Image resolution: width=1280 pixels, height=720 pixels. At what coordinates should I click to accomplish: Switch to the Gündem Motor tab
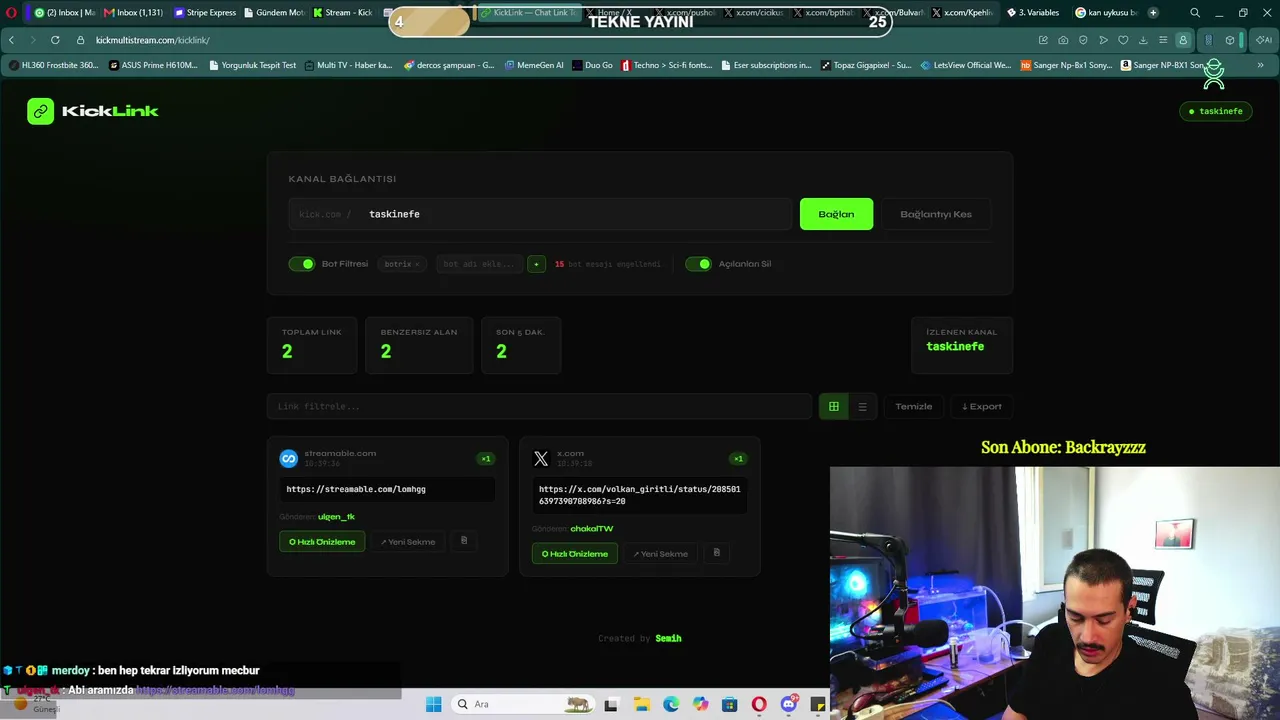[275, 13]
